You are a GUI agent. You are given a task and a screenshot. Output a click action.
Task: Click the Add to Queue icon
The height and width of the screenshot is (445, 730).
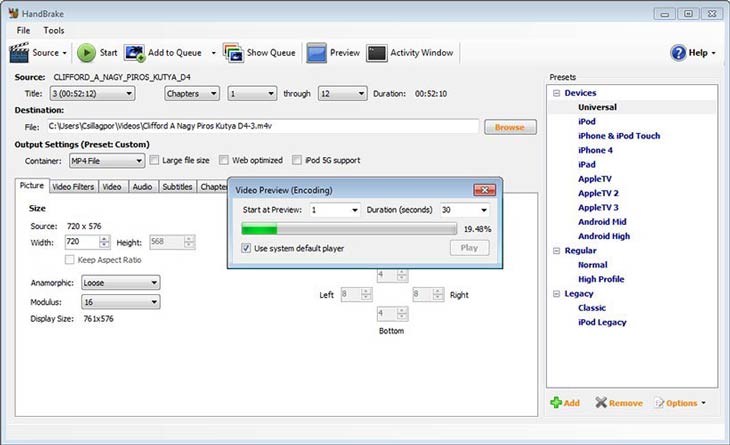[135, 53]
